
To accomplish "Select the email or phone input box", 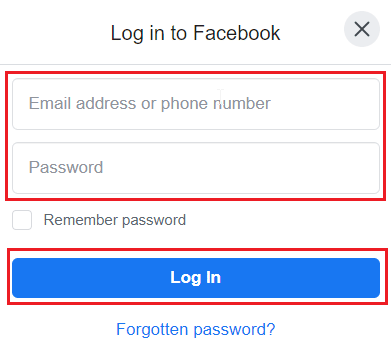I will 196,104.
